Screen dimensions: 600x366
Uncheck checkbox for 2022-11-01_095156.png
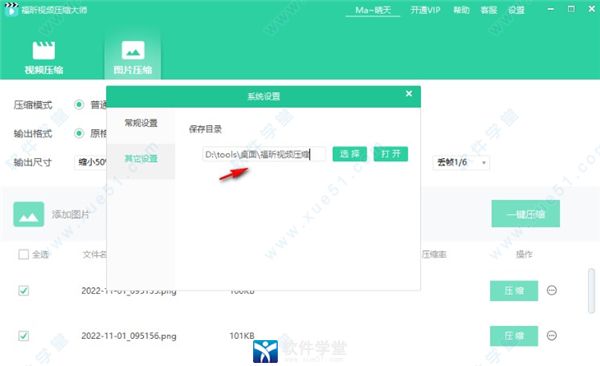click(23, 336)
